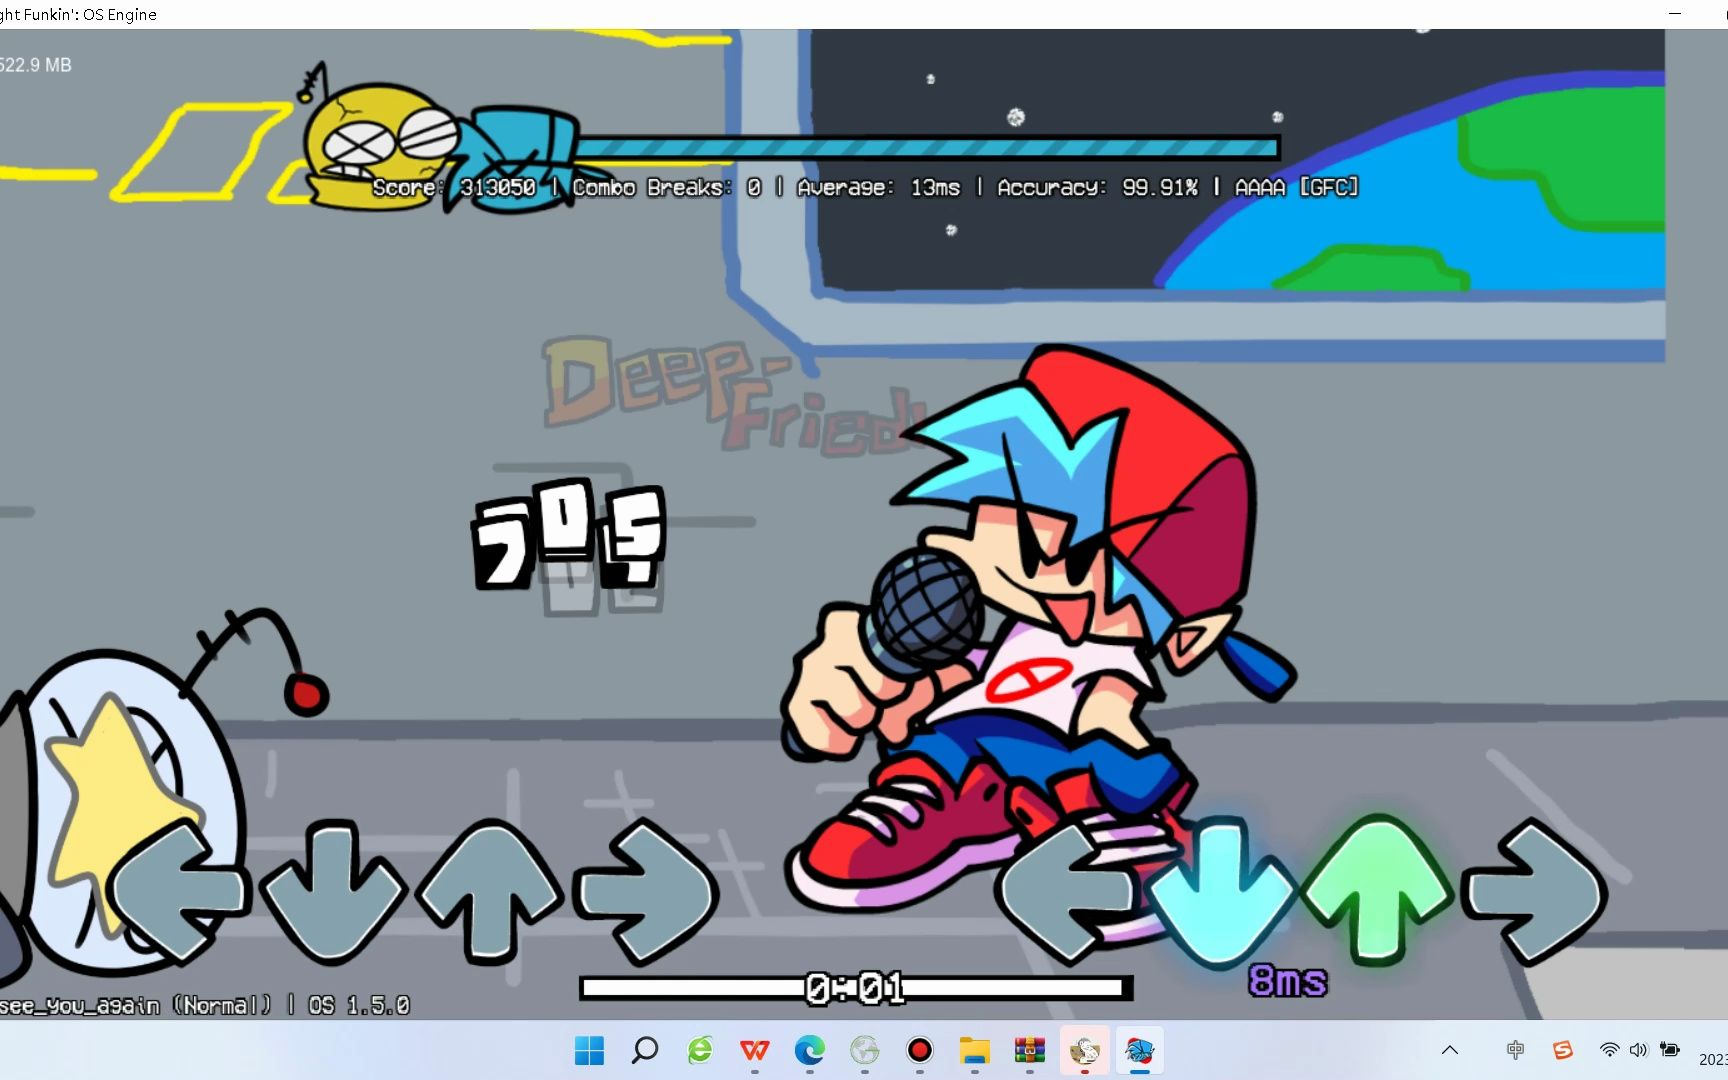Screen dimensions: 1728x1080
Task: Open the gray globe browser taskbar icon
Action: click(x=865, y=1050)
